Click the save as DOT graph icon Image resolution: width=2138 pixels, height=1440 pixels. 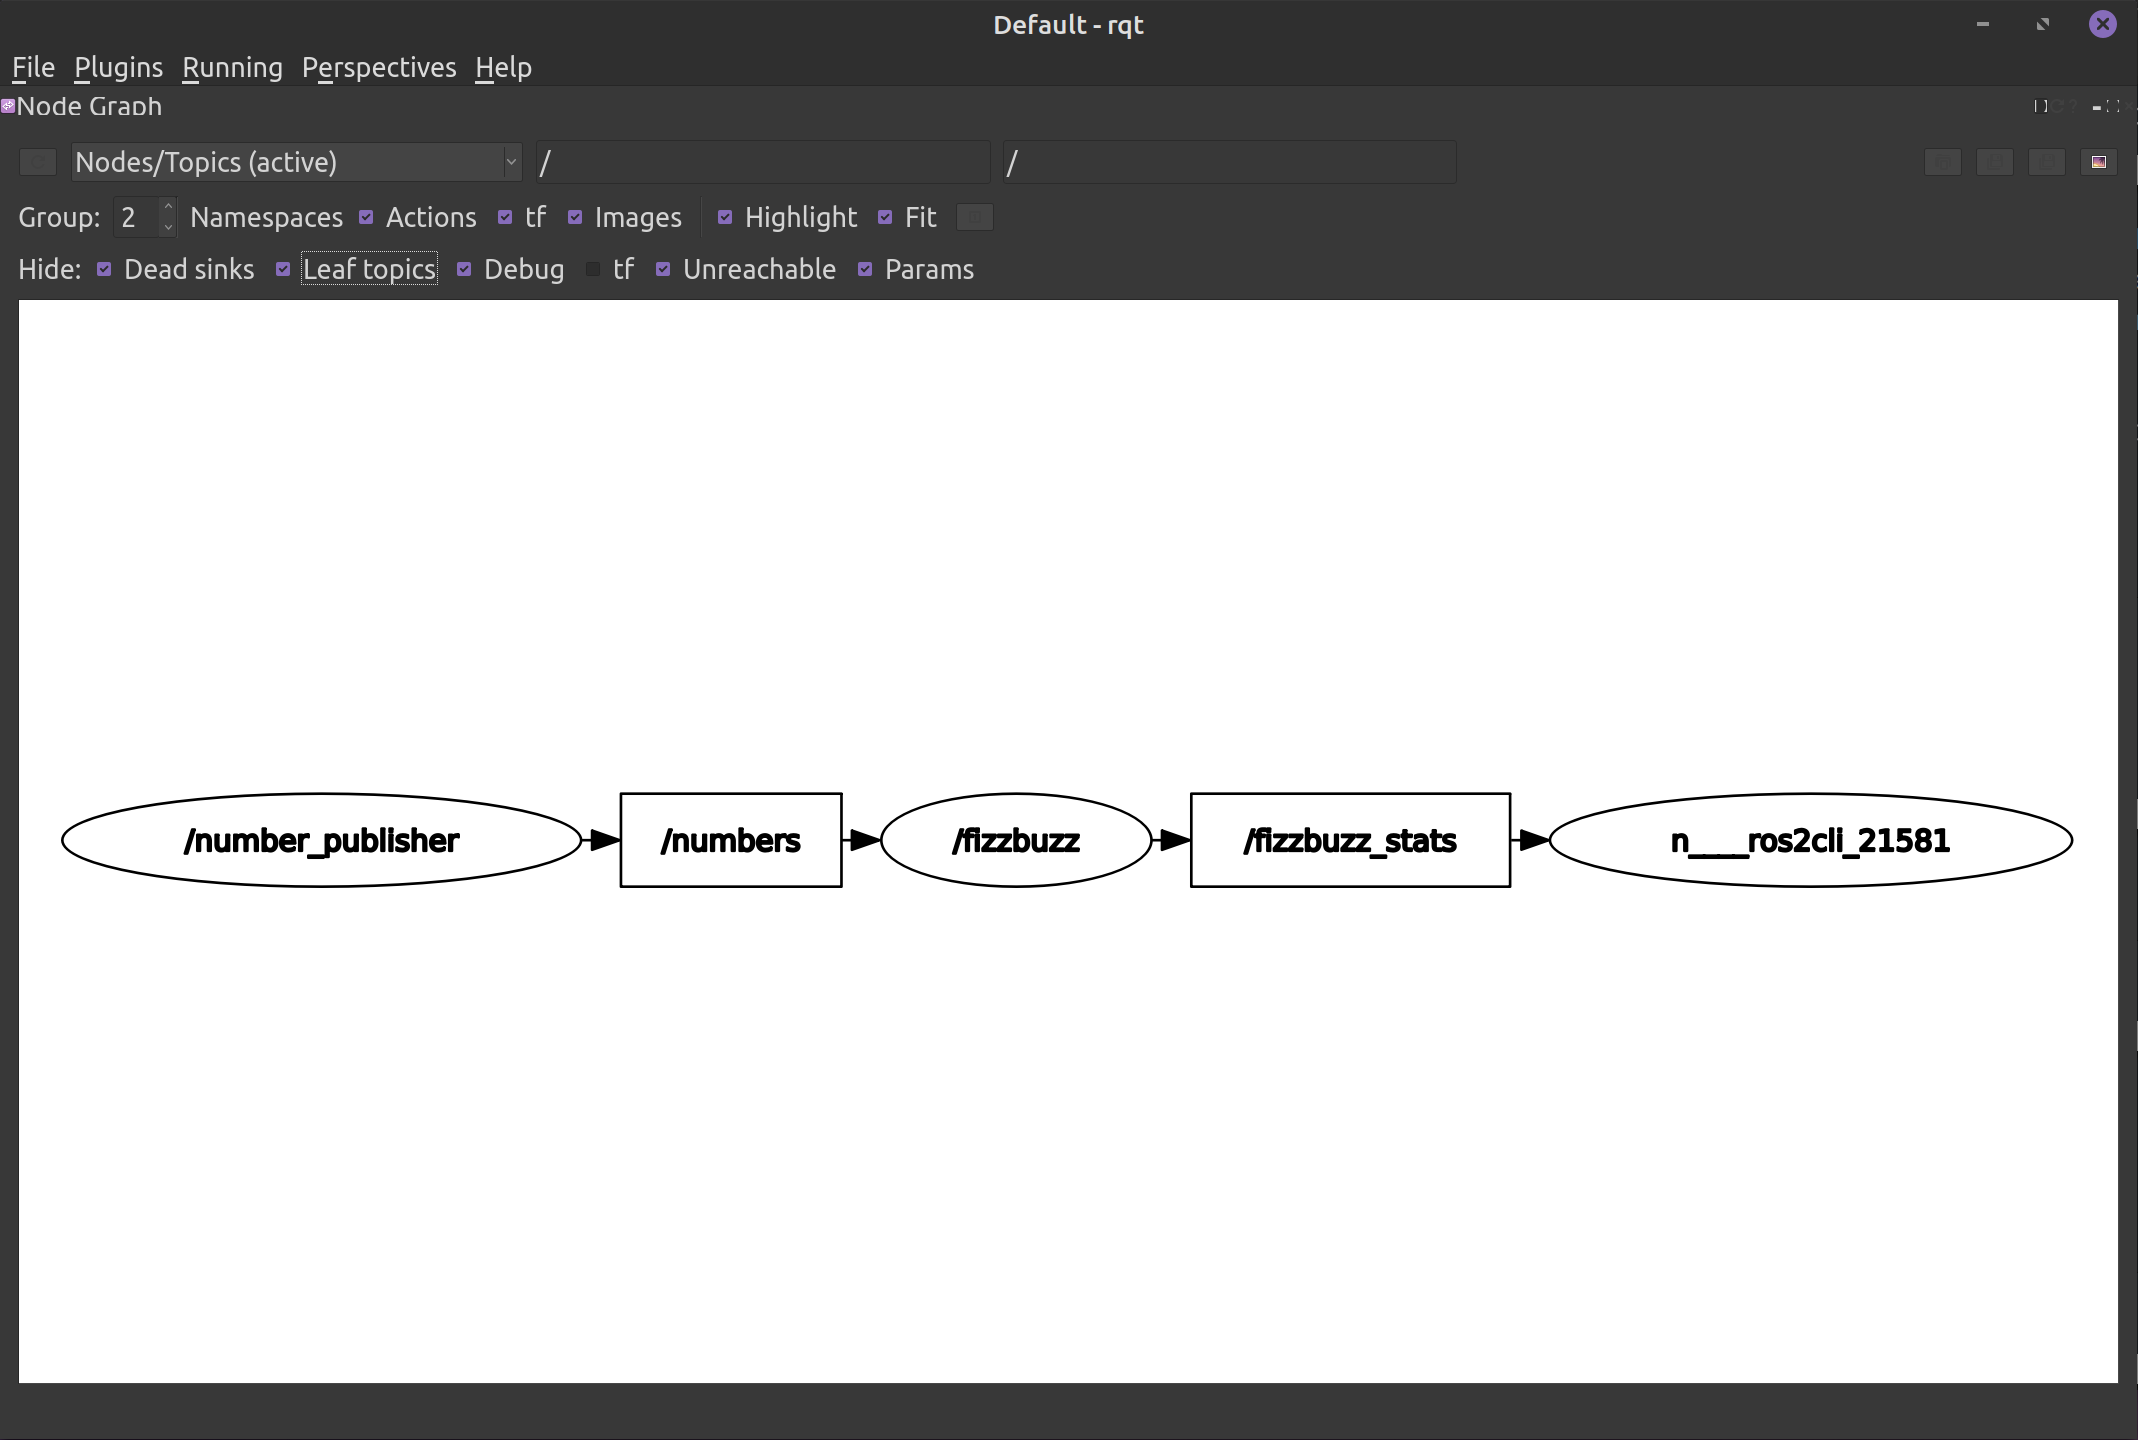click(1995, 162)
